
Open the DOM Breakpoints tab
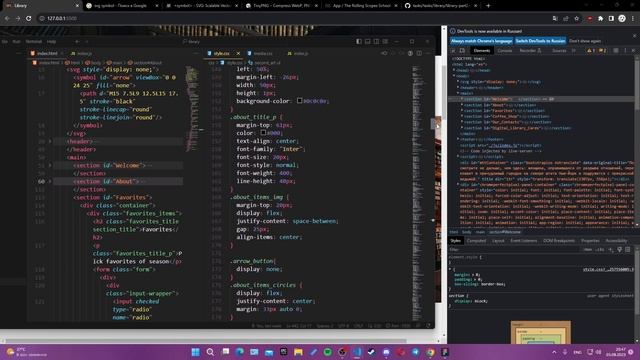pyautogui.click(x=559, y=241)
